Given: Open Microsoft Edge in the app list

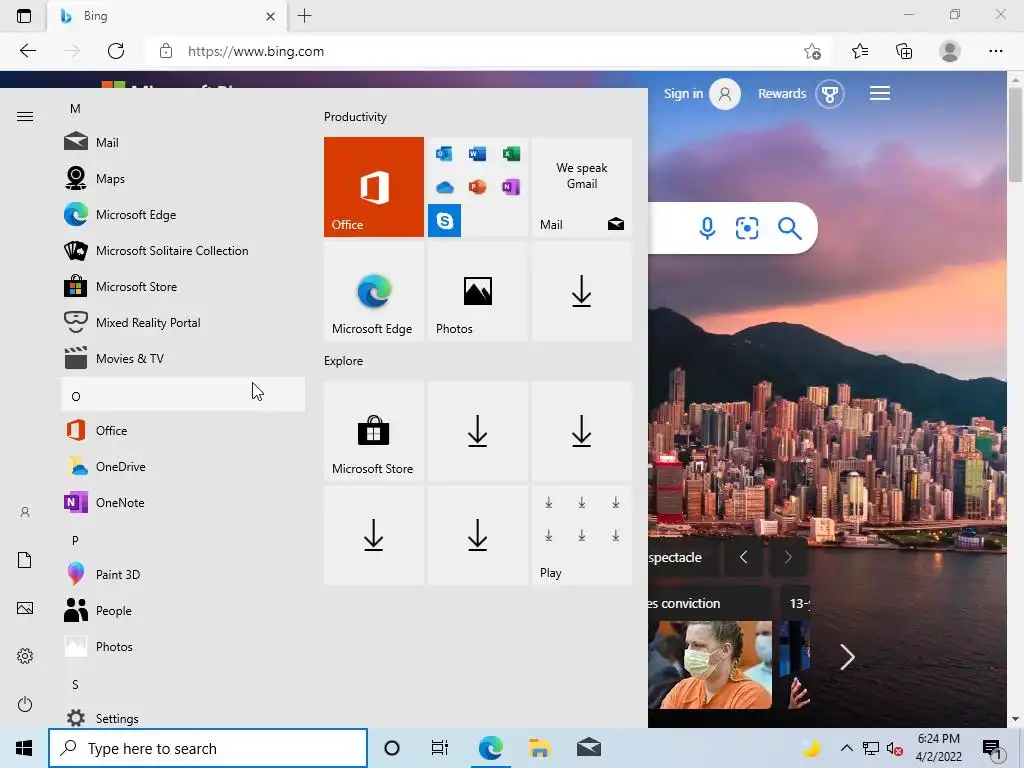Looking at the screenshot, I should pyautogui.click(x=183, y=214).
